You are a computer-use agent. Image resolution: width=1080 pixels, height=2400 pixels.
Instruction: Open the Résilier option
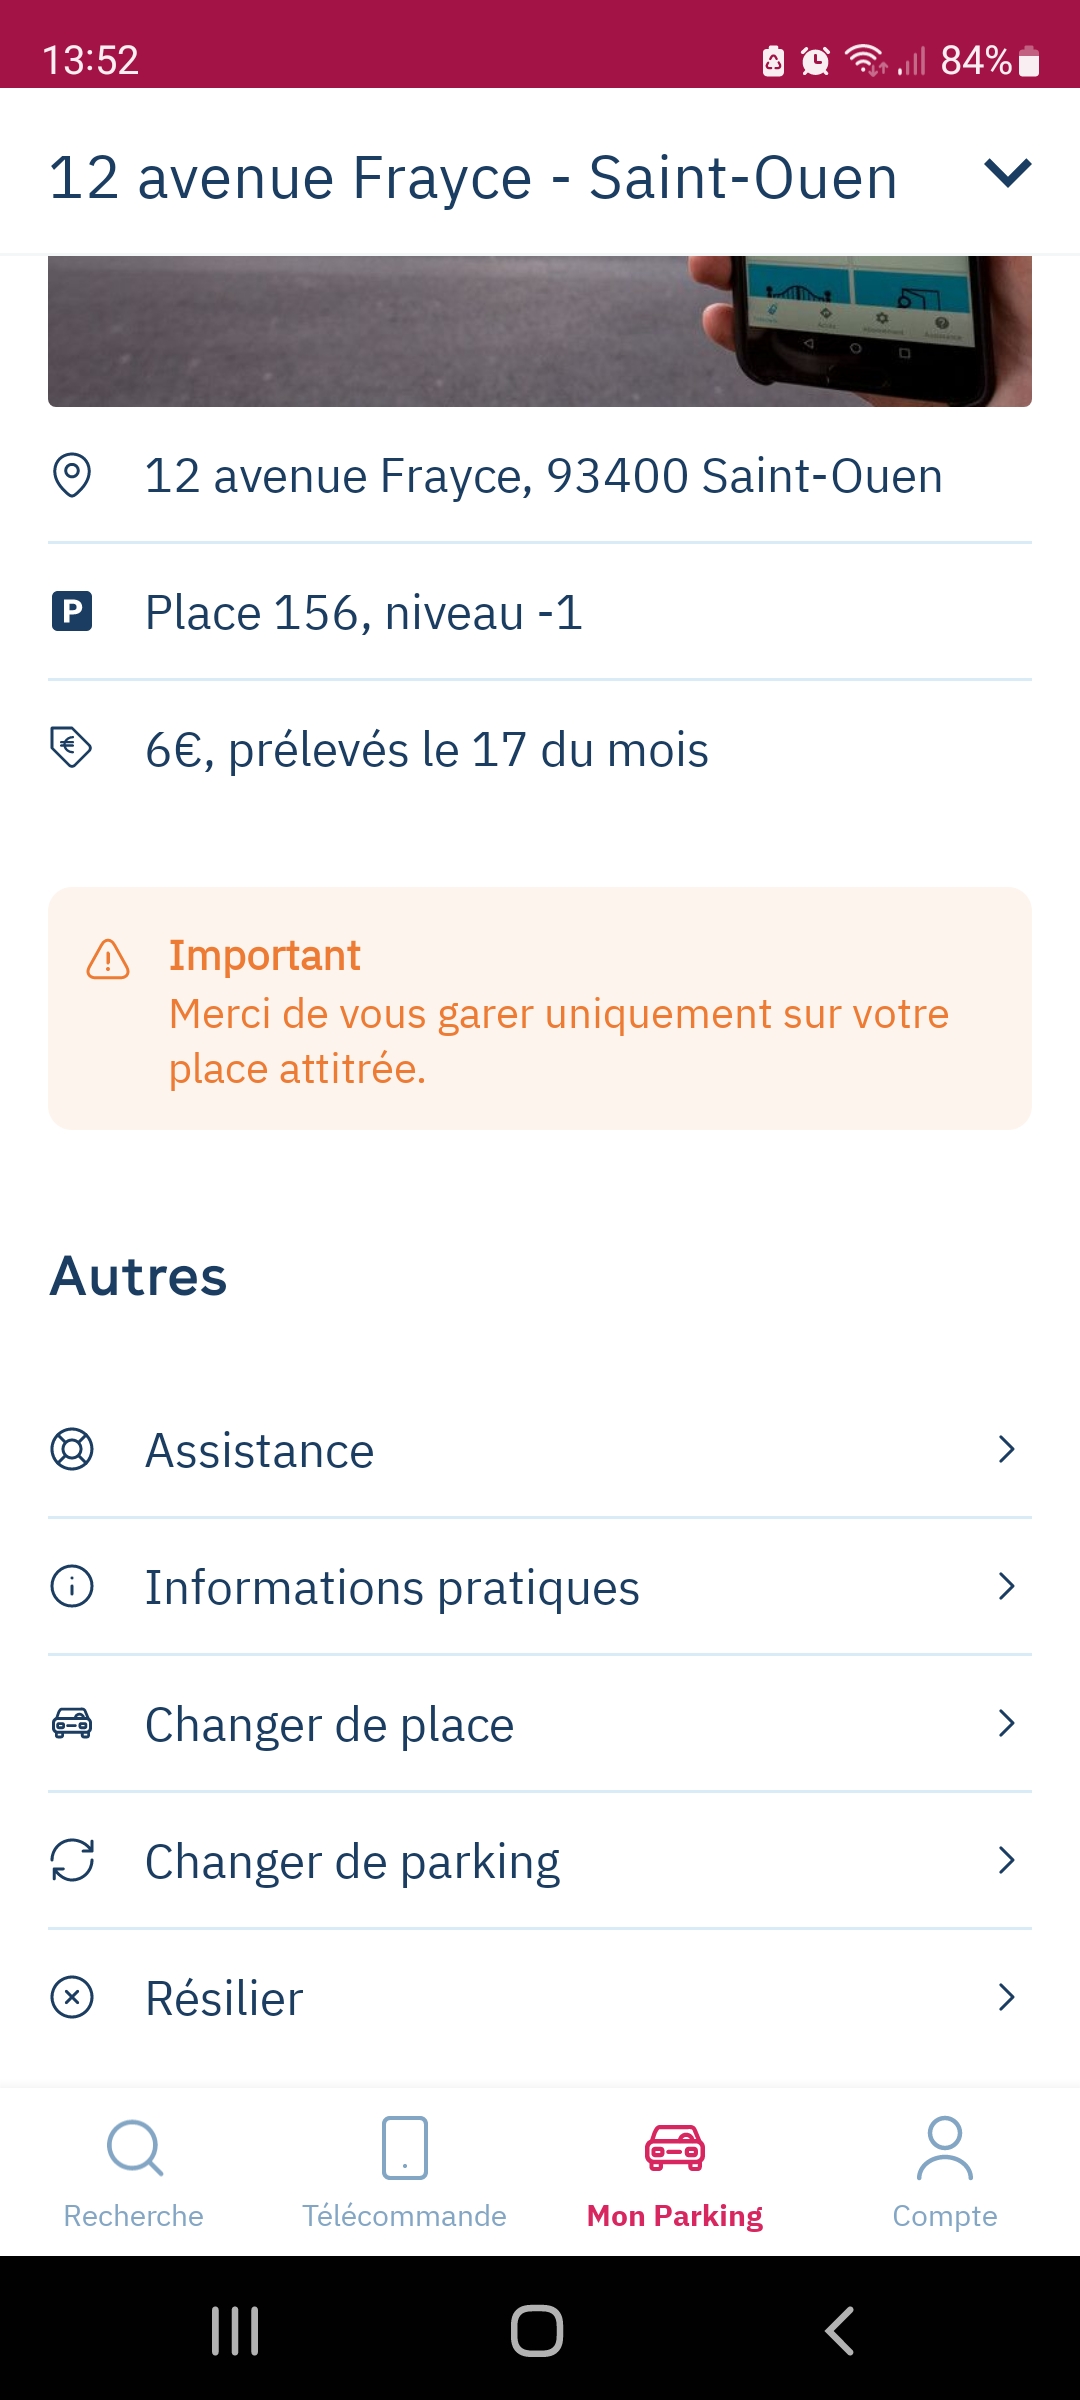540,1998
